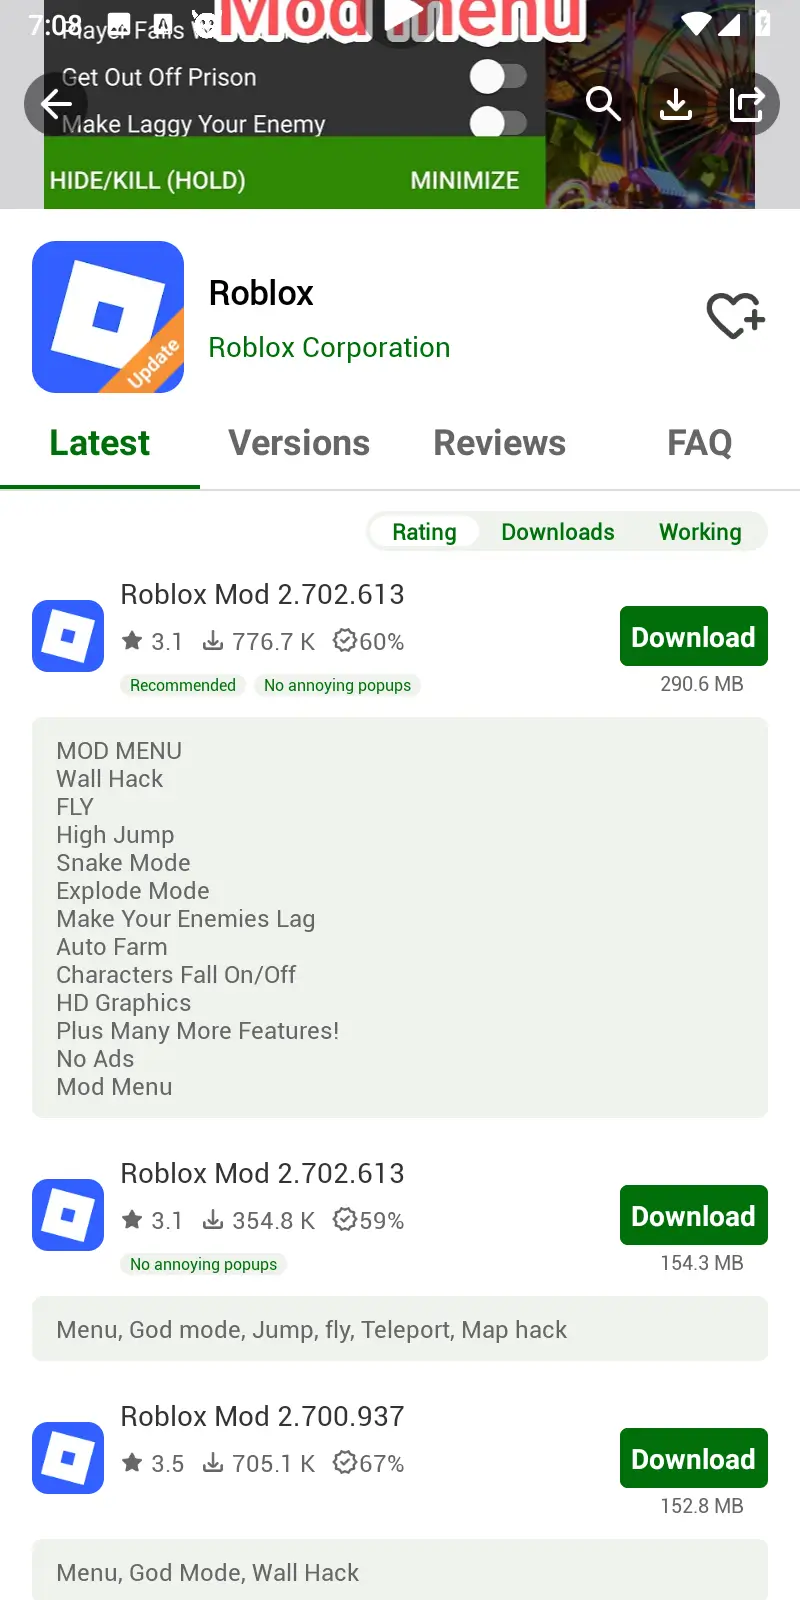The width and height of the screenshot is (800, 1600).
Task: Expand the MOD MENU description box
Action: pos(400,917)
